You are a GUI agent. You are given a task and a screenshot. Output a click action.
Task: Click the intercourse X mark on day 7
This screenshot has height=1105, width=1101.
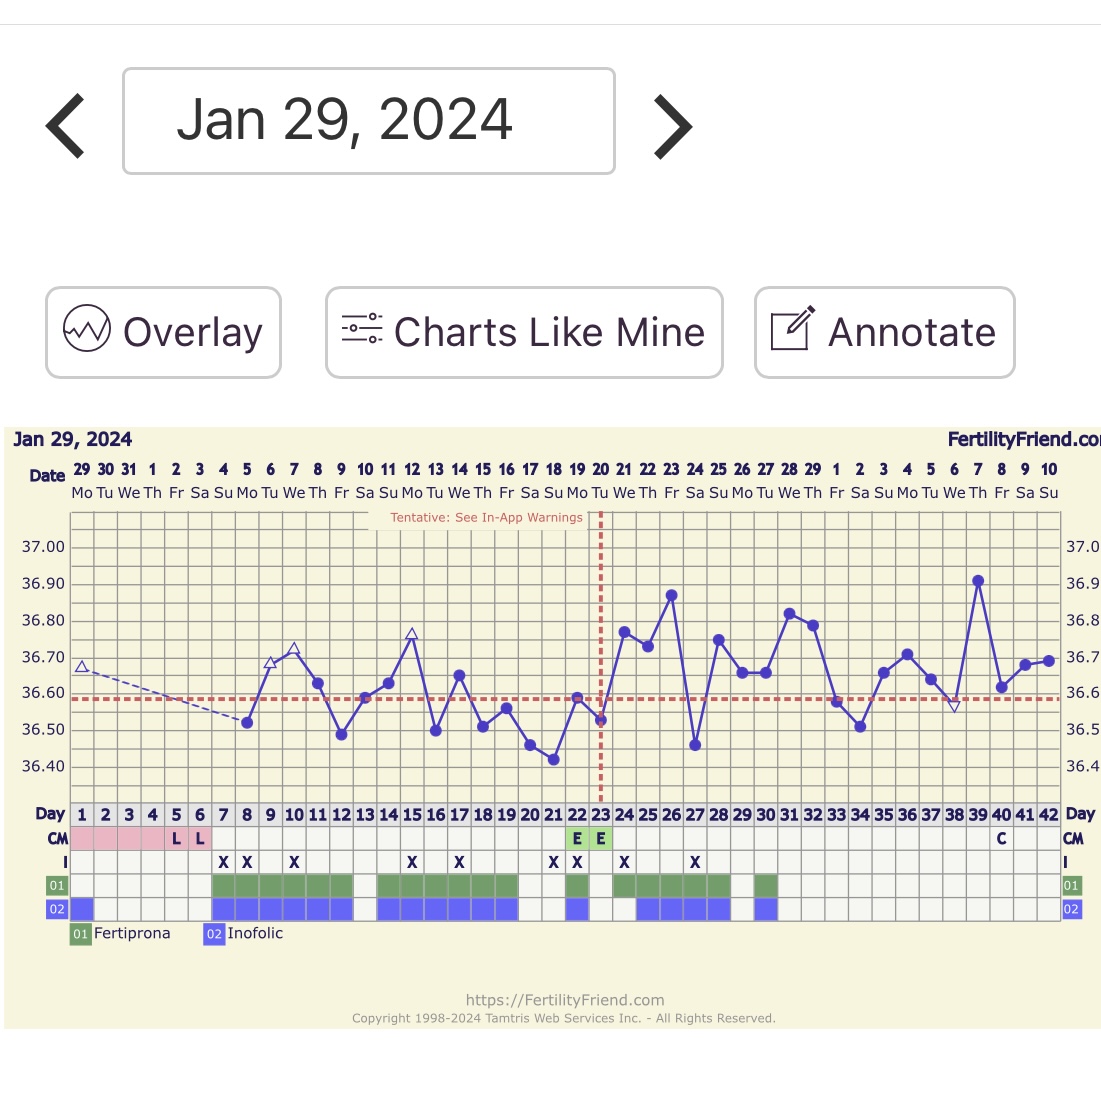(x=223, y=862)
